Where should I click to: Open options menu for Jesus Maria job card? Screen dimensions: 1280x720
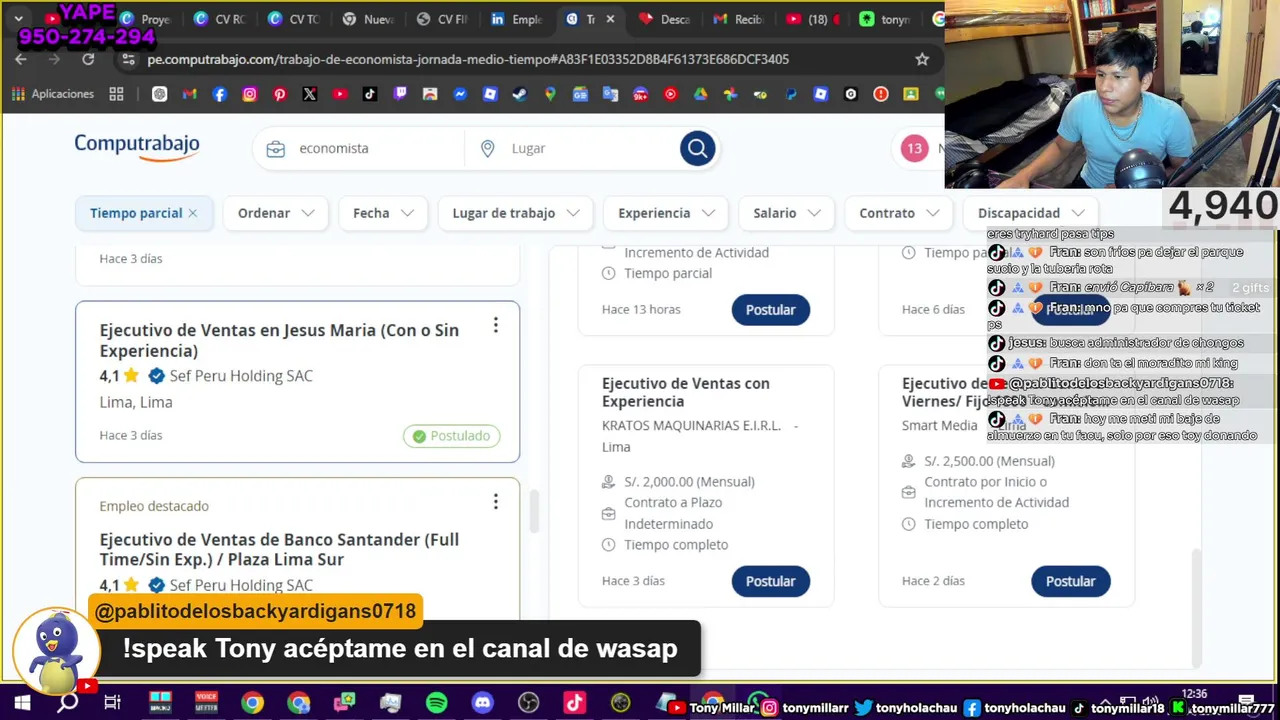coord(495,326)
